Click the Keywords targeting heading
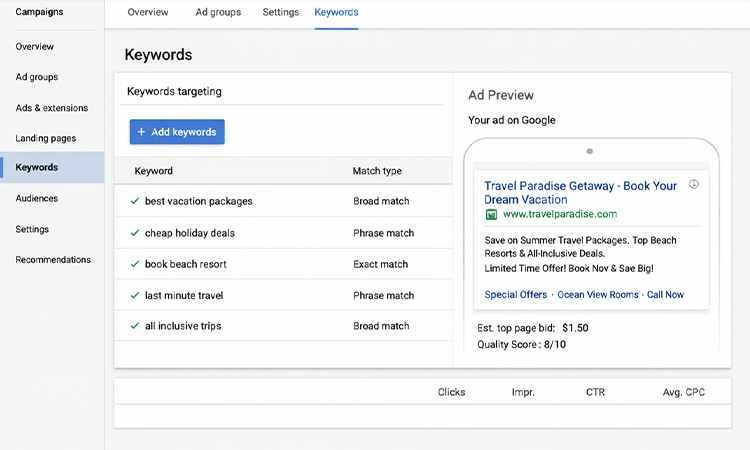This screenshot has height=450, width=750. coord(174,91)
